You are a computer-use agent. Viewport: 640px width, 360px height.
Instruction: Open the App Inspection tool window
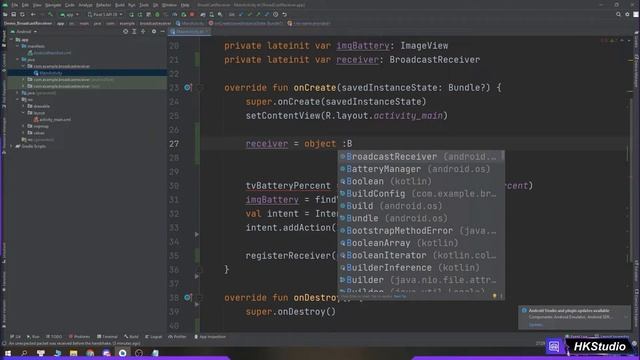tap(210, 337)
